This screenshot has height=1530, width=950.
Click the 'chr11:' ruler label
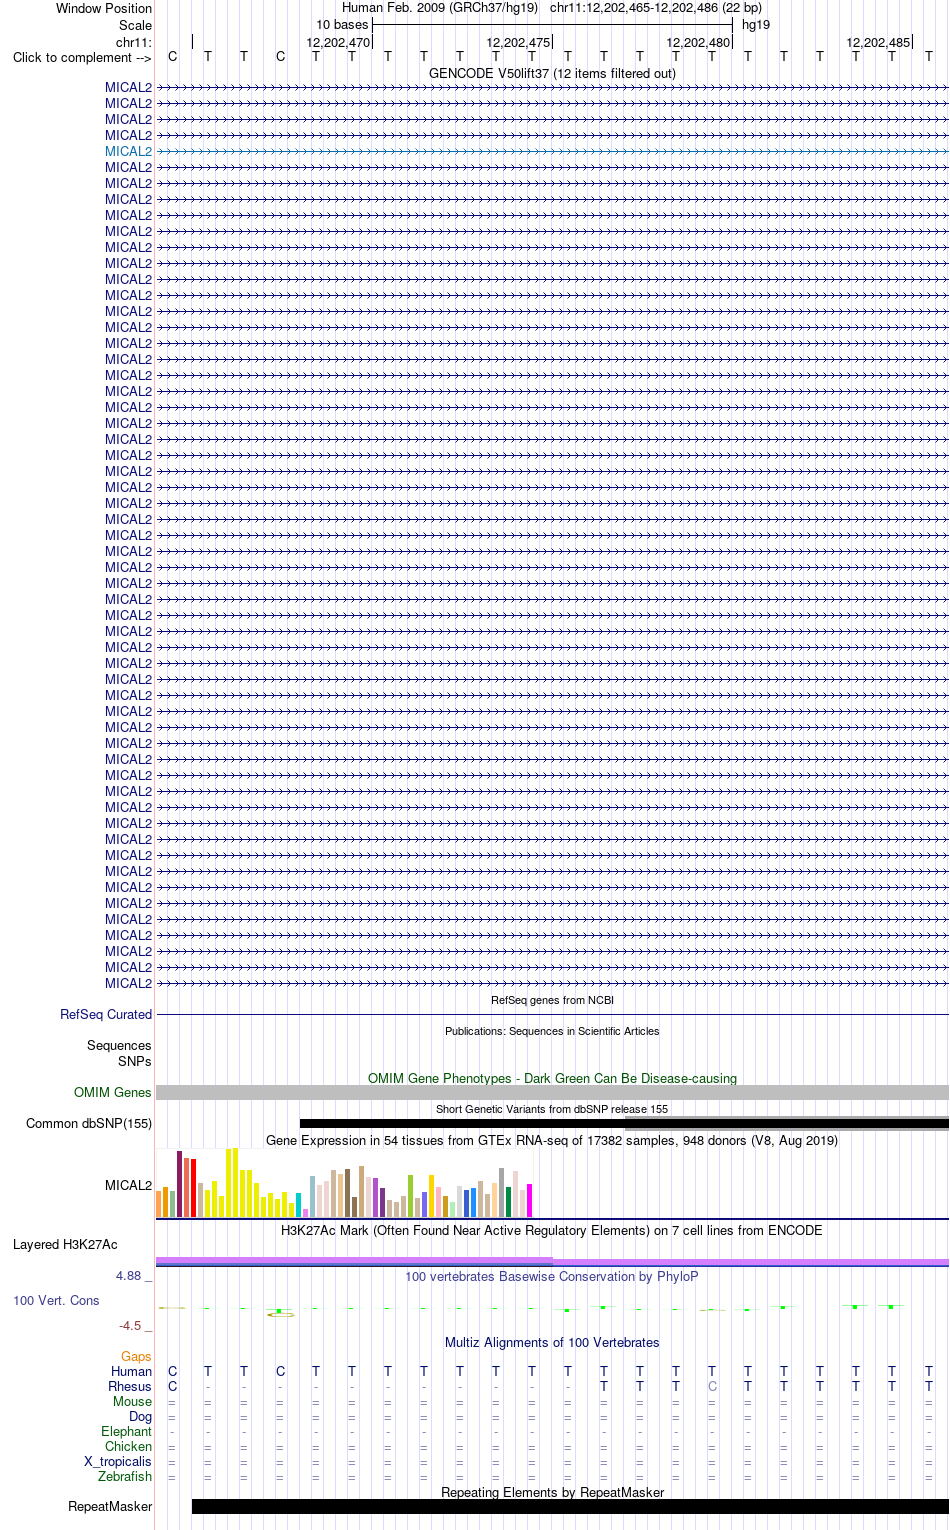click(x=134, y=42)
